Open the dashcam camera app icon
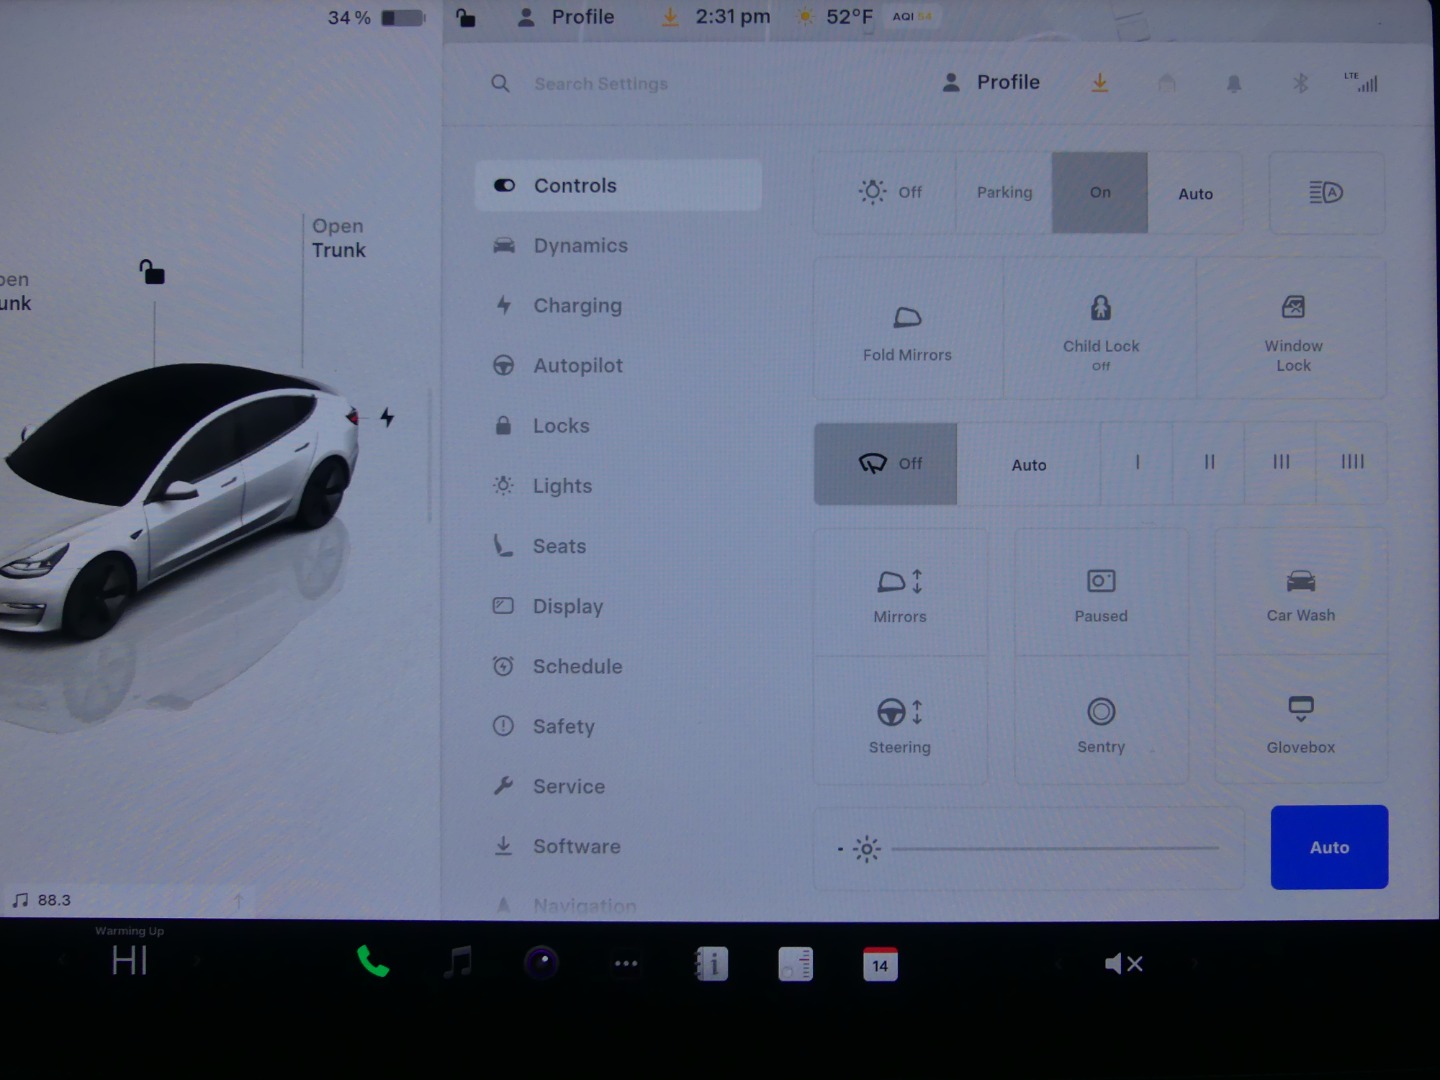This screenshot has height=1080, width=1440. click(541, 963)
